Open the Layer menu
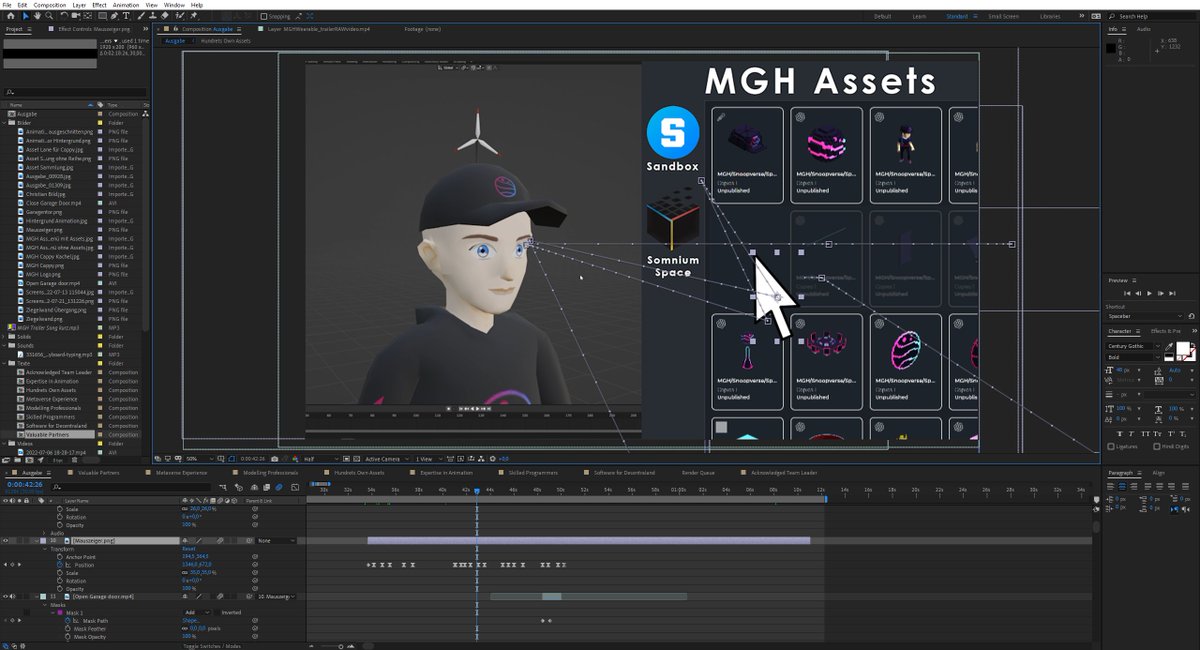This screenshot has width=1200, height=650. tap(78, 5)
